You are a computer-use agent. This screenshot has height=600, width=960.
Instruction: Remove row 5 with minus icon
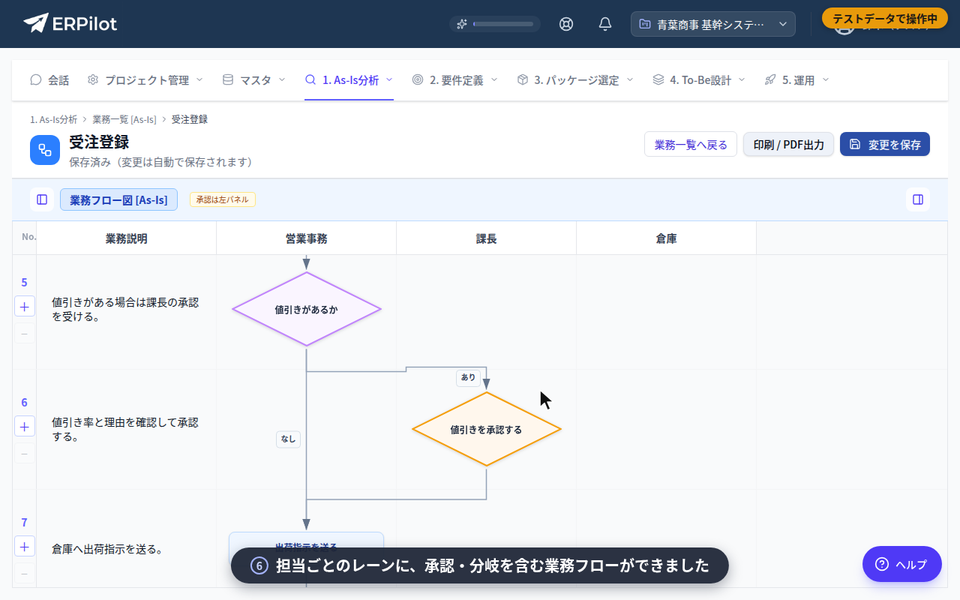(x=24, y=334)
